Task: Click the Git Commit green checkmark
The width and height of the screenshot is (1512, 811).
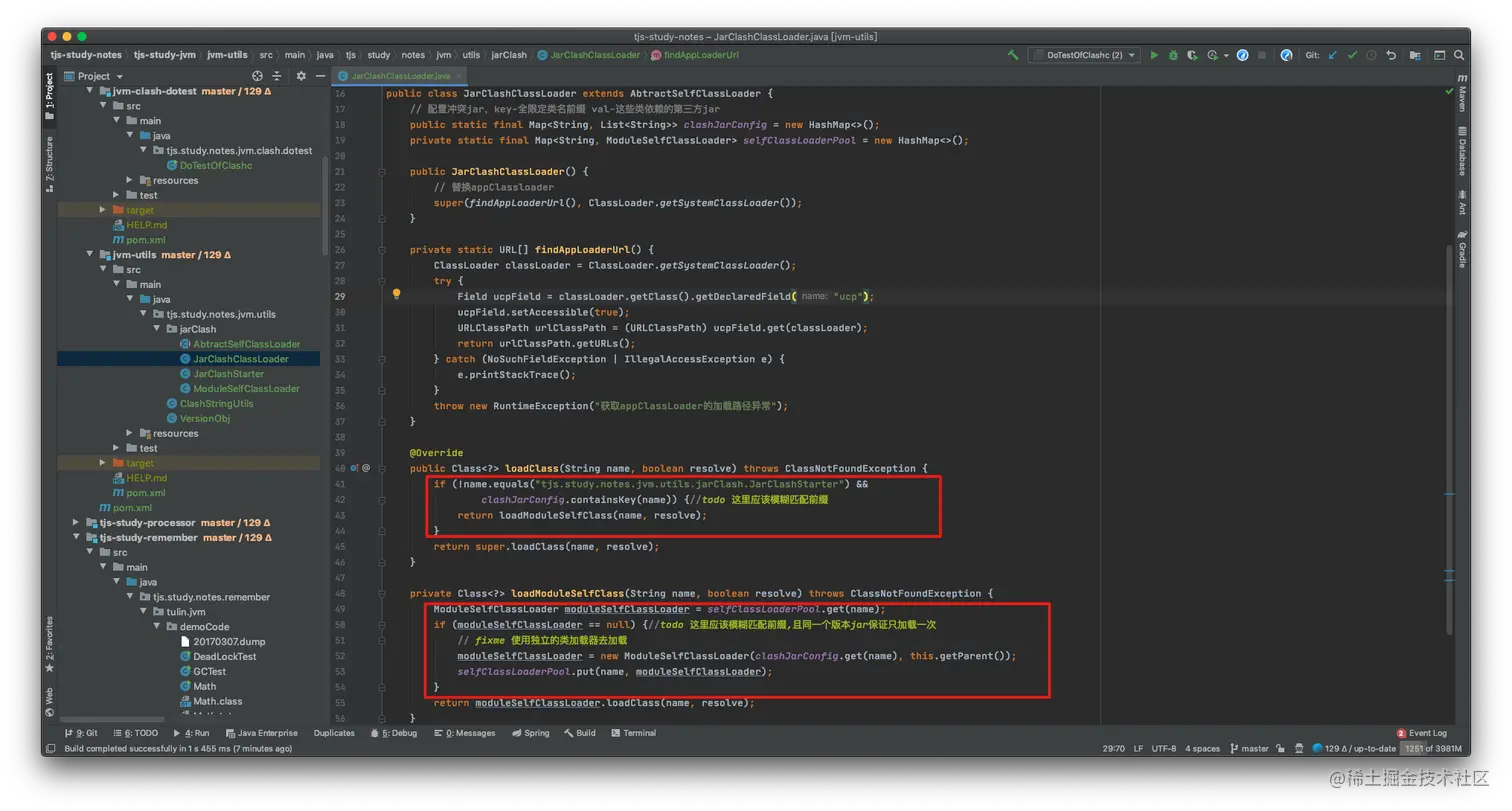Action: 1352,55
